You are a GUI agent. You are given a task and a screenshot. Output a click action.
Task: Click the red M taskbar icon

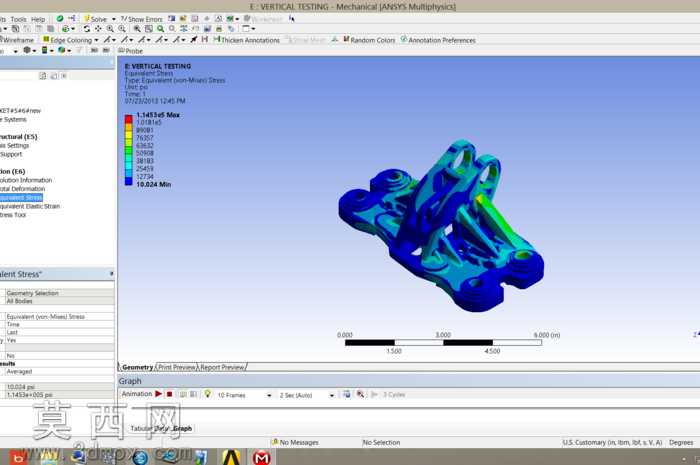(261, 457)
